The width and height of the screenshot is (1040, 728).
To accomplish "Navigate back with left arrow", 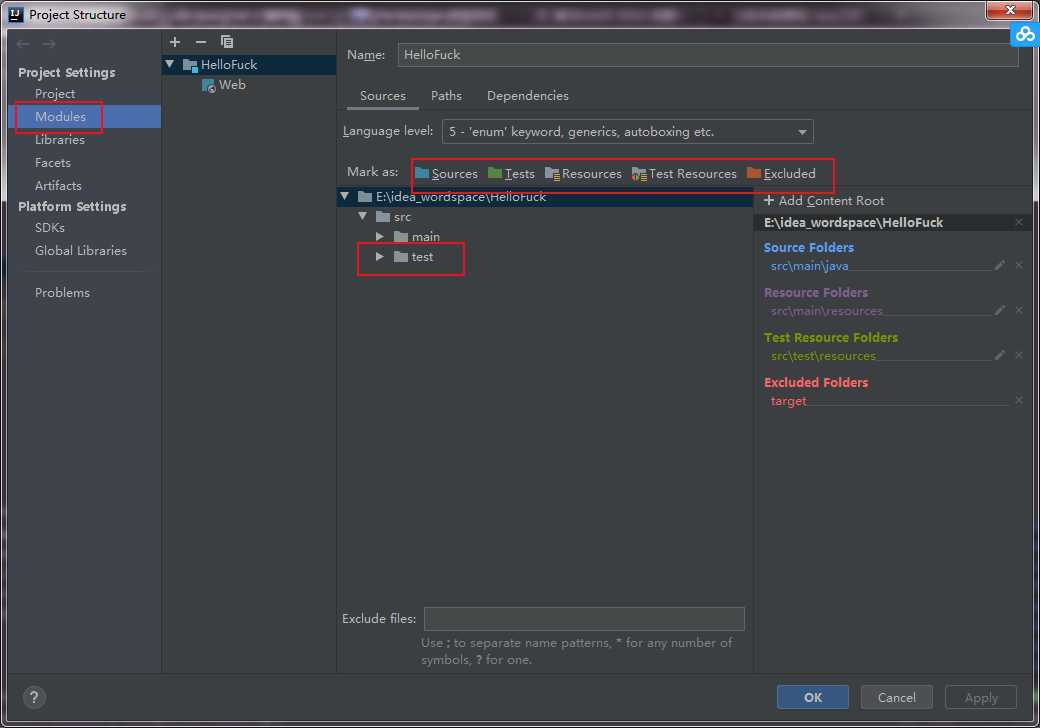I will tap(23, 44).
